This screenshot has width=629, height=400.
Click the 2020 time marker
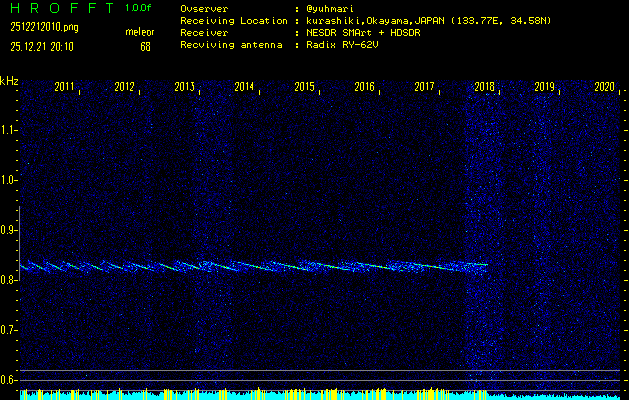point(604,87)
